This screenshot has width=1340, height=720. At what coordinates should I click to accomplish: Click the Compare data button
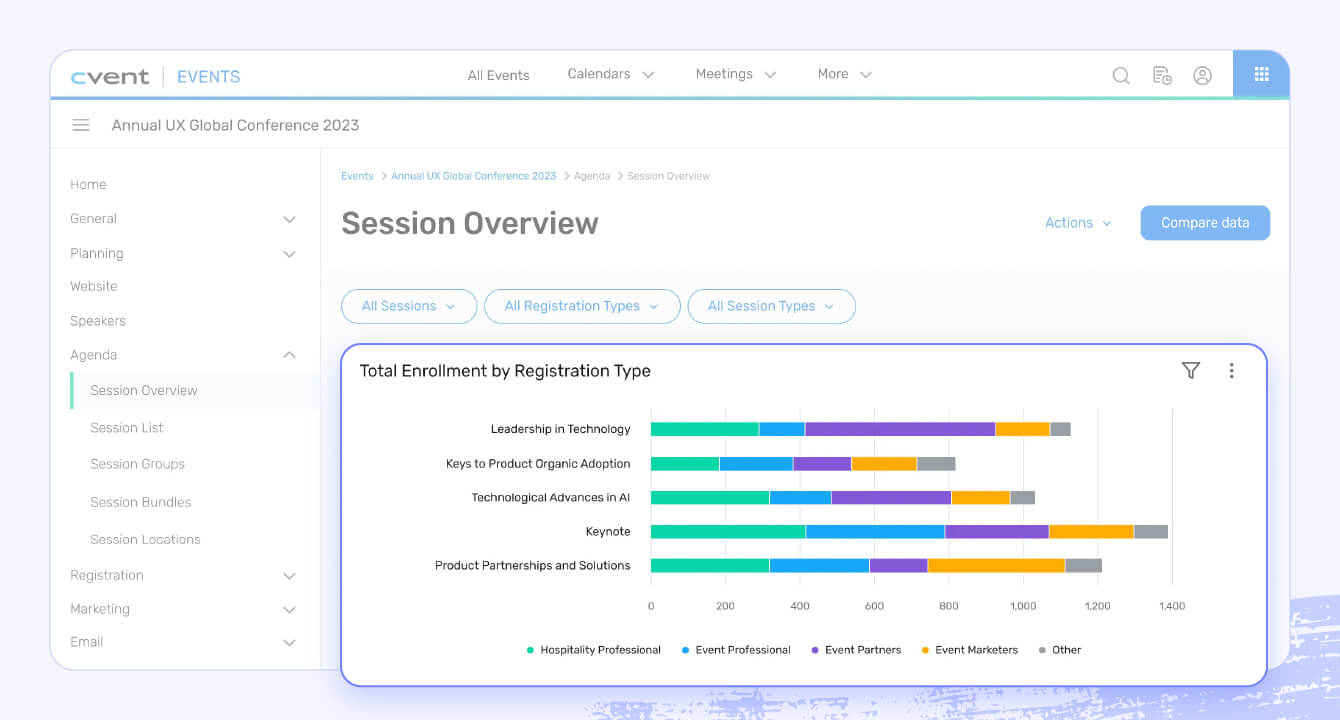pos(1205,223)
